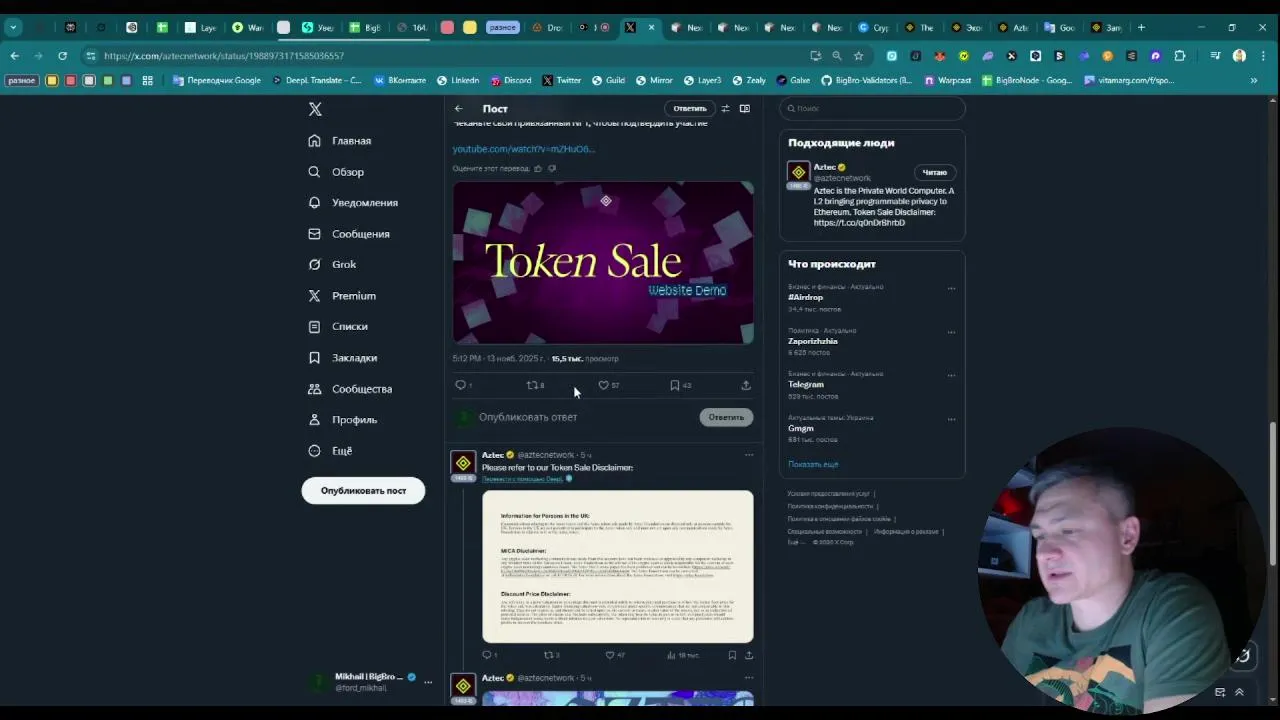Open the youtube.com/watch link in the post
This screenshot has width=1280, height=720.
[x=523, y=149]
